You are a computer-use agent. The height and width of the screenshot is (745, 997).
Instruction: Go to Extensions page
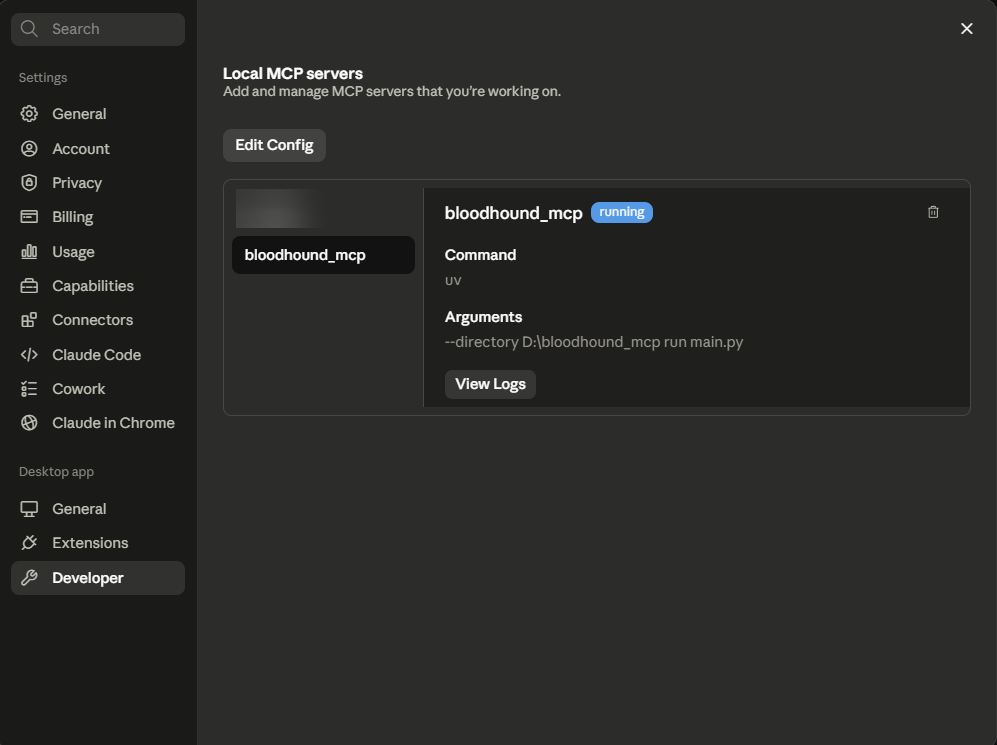click(98, 543)
